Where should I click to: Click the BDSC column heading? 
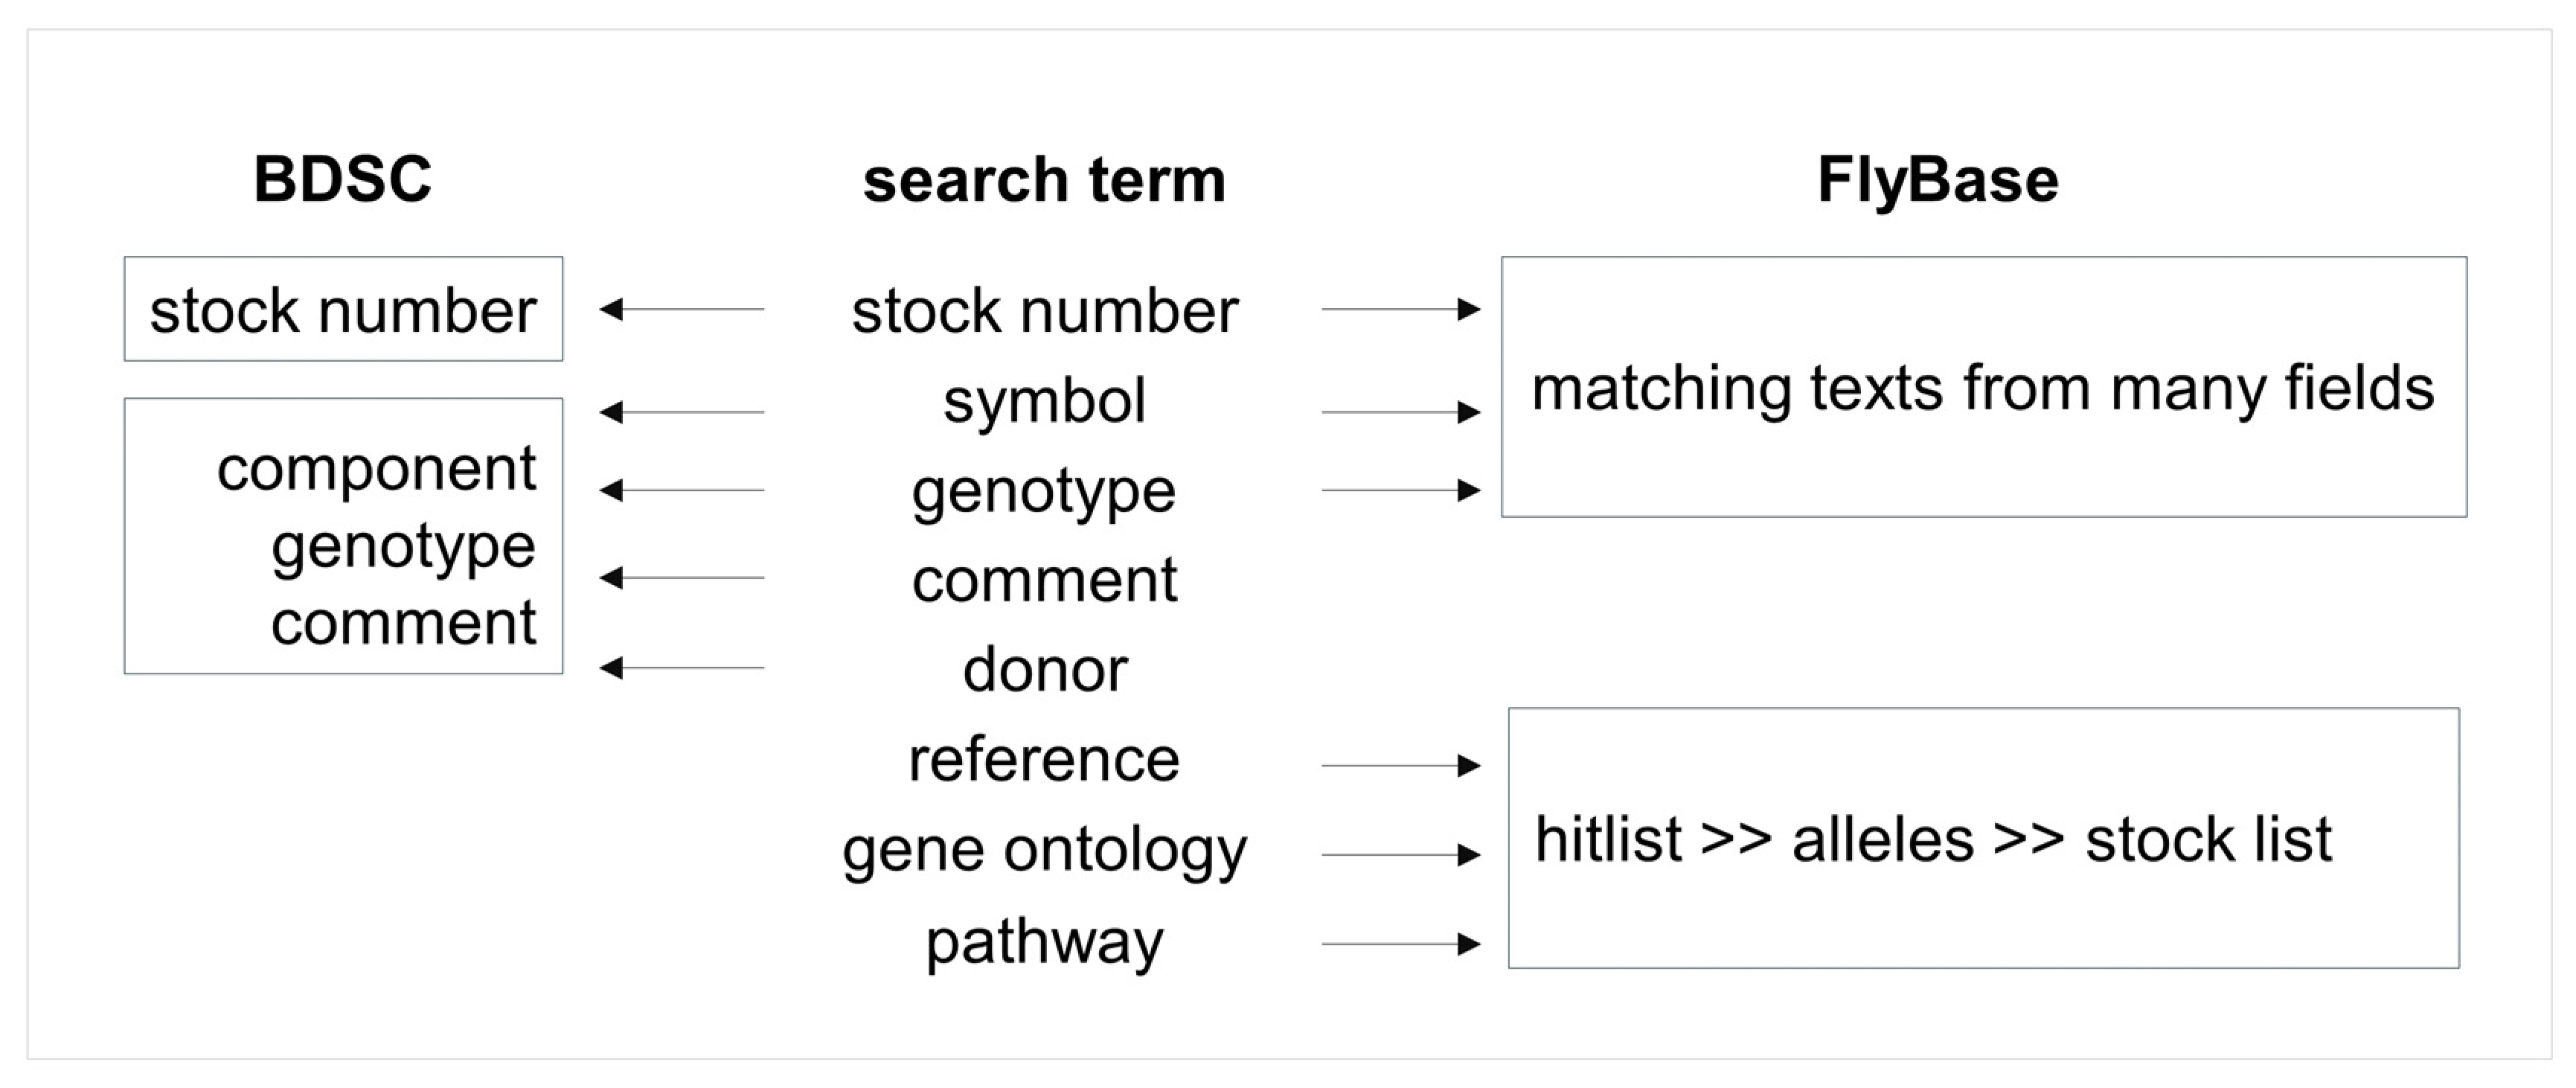[x=342, y=180]
